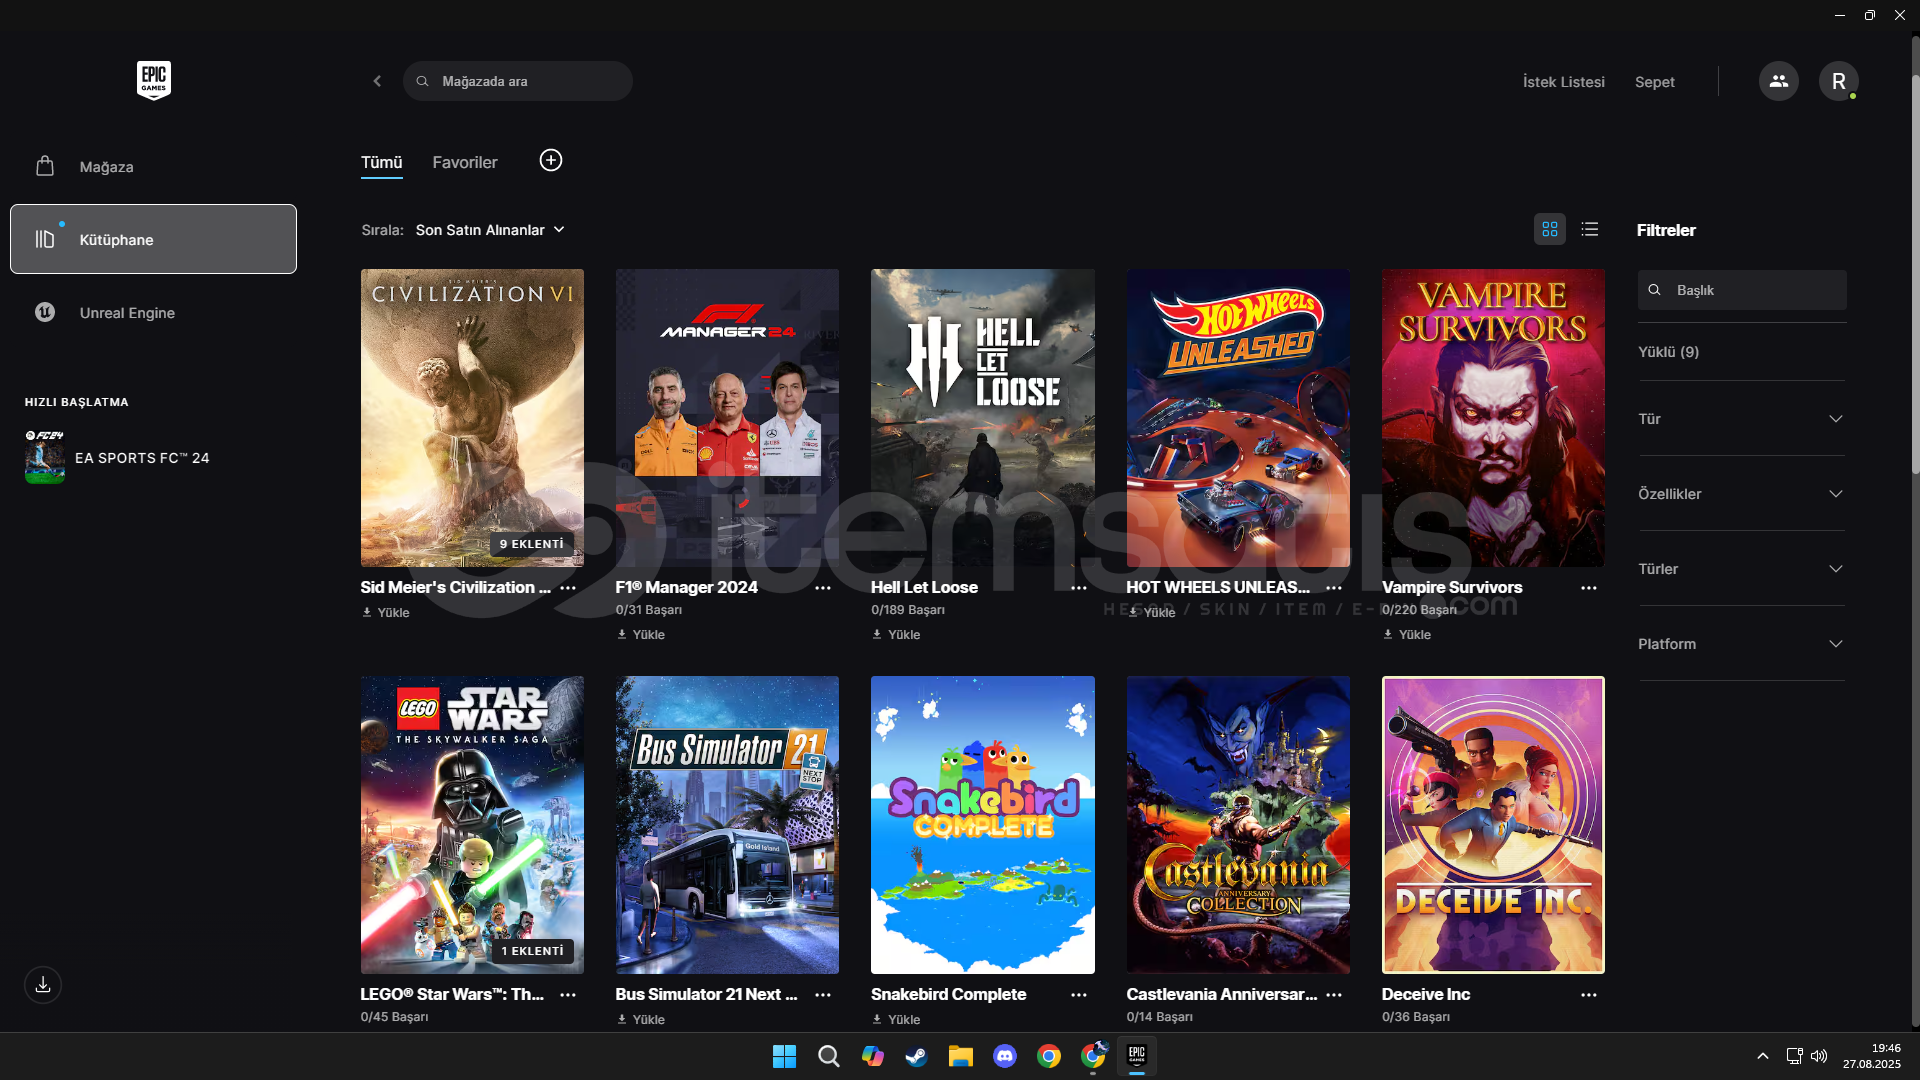Click 0/189 Başarı under Hell Let Loose

coord(908,610)
